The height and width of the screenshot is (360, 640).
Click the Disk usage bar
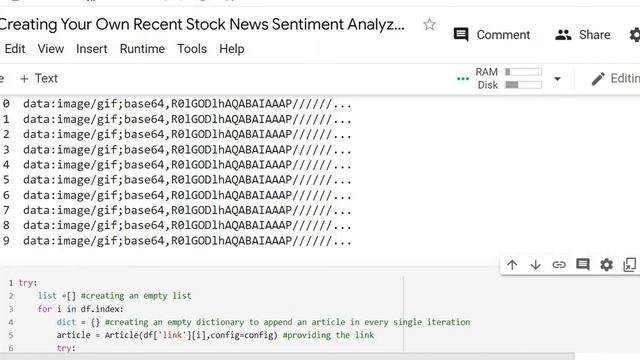(523, 85)
